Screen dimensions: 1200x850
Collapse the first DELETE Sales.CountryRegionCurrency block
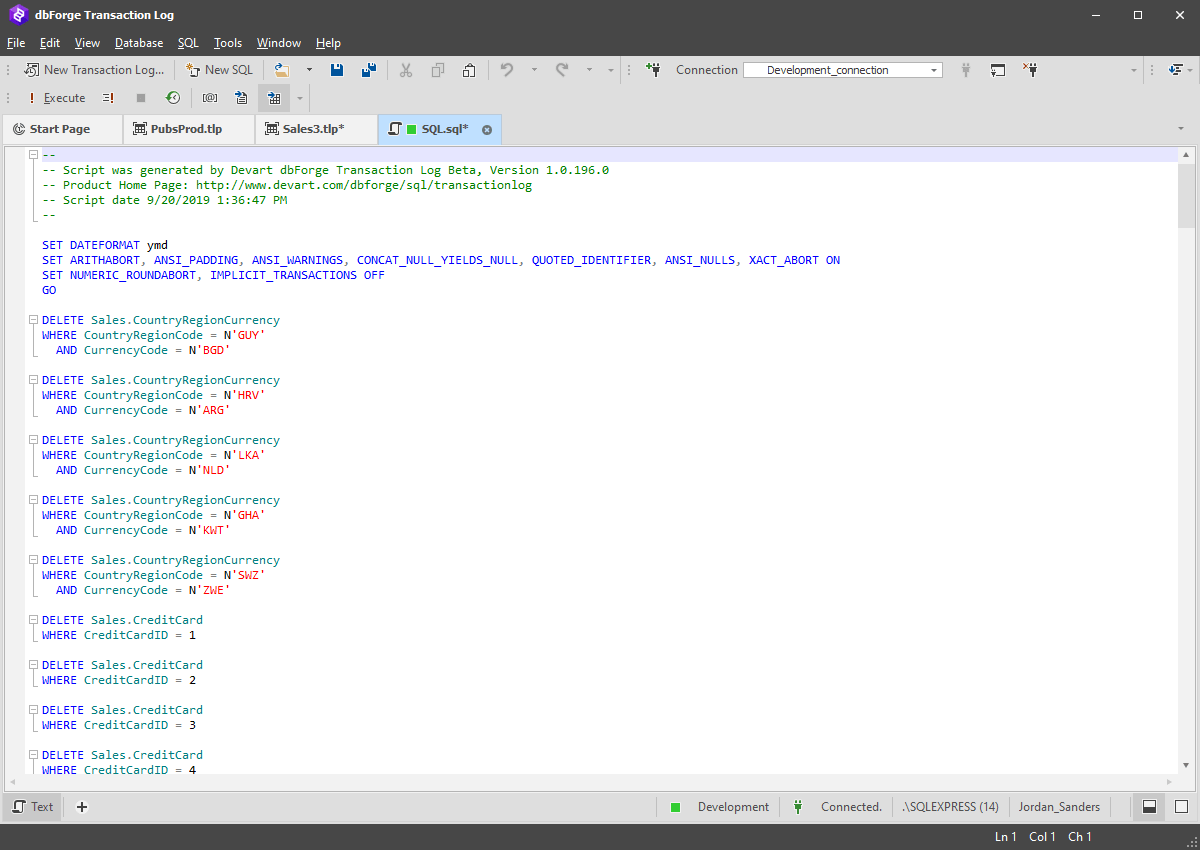[33, 320]
